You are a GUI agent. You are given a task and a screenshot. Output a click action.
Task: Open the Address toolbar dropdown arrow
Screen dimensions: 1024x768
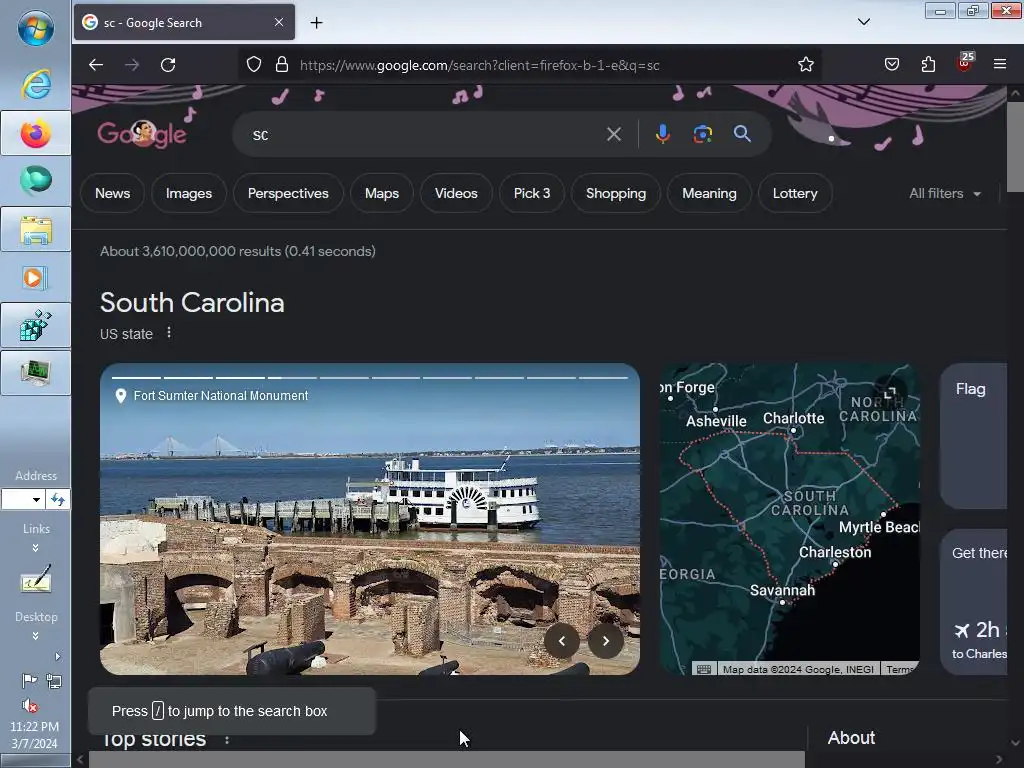coord(37,500)
